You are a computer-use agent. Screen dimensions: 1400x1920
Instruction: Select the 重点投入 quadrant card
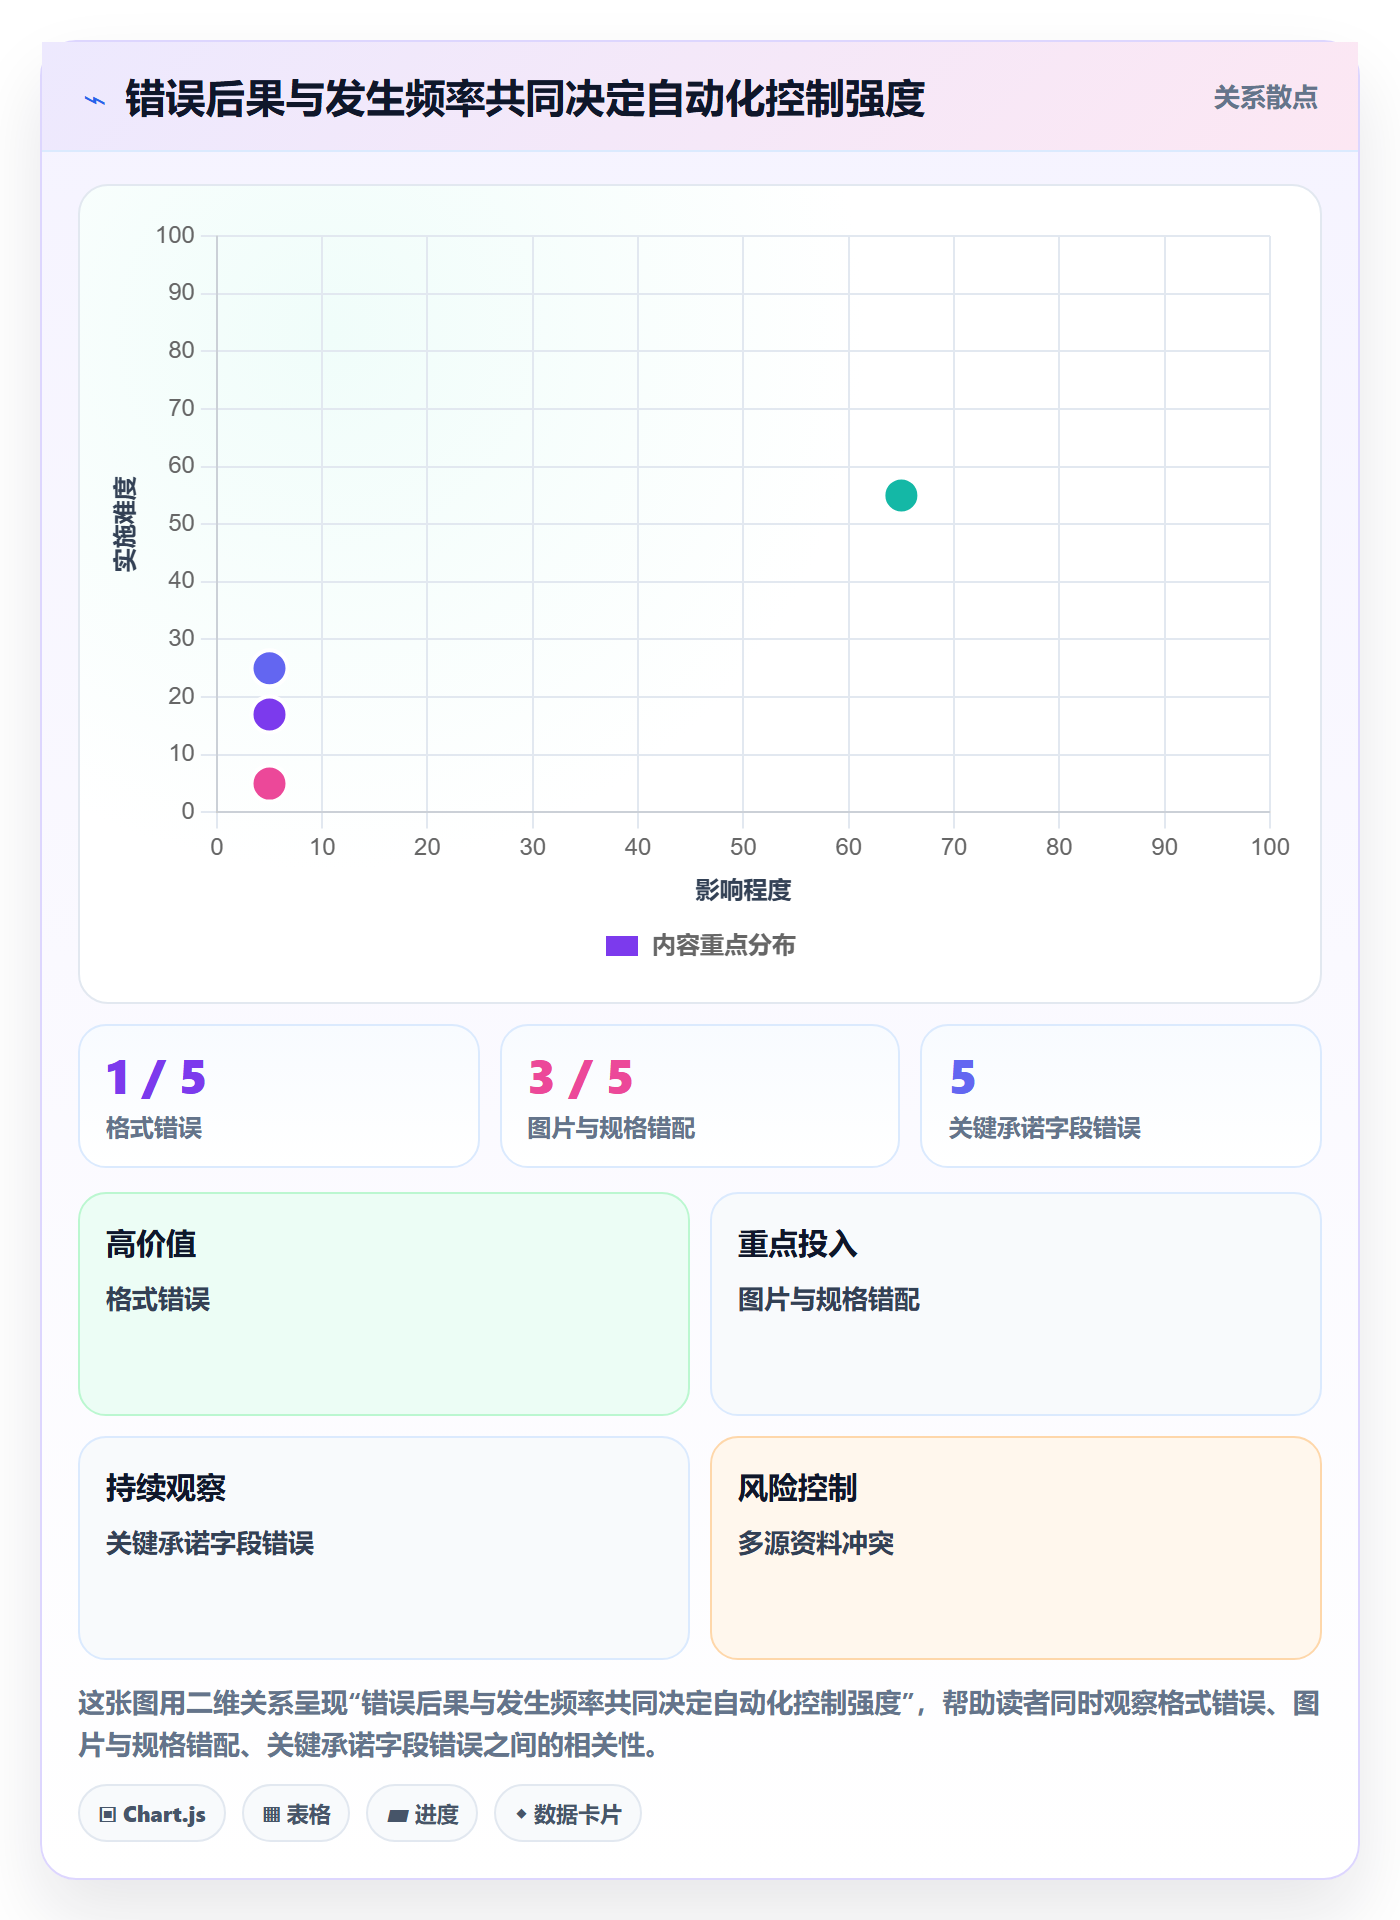click(x=1016, y=1304)
